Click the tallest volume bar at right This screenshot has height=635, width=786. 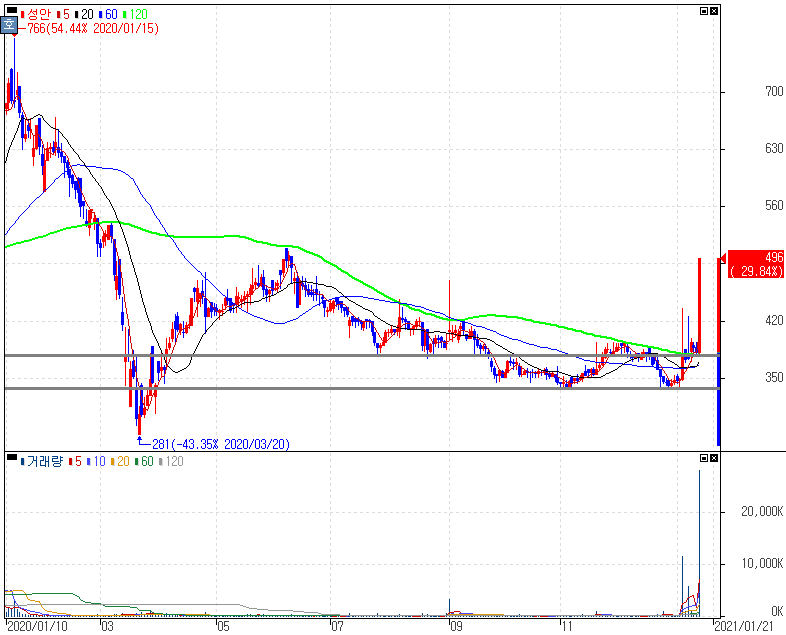699,543
